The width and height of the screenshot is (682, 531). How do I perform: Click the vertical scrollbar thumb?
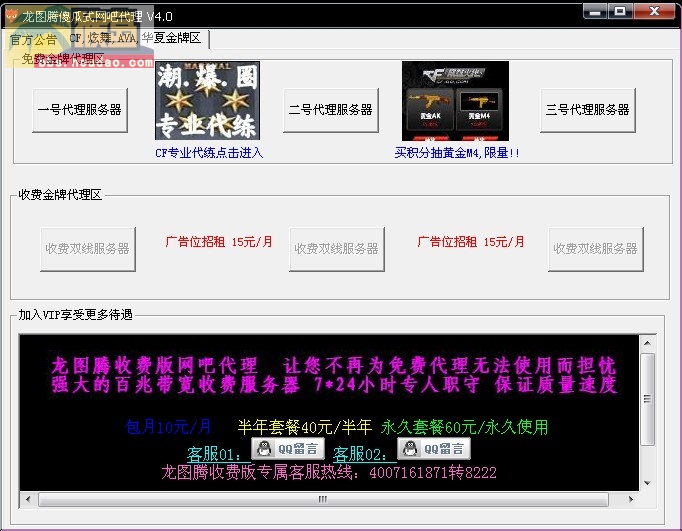[647, 399]
